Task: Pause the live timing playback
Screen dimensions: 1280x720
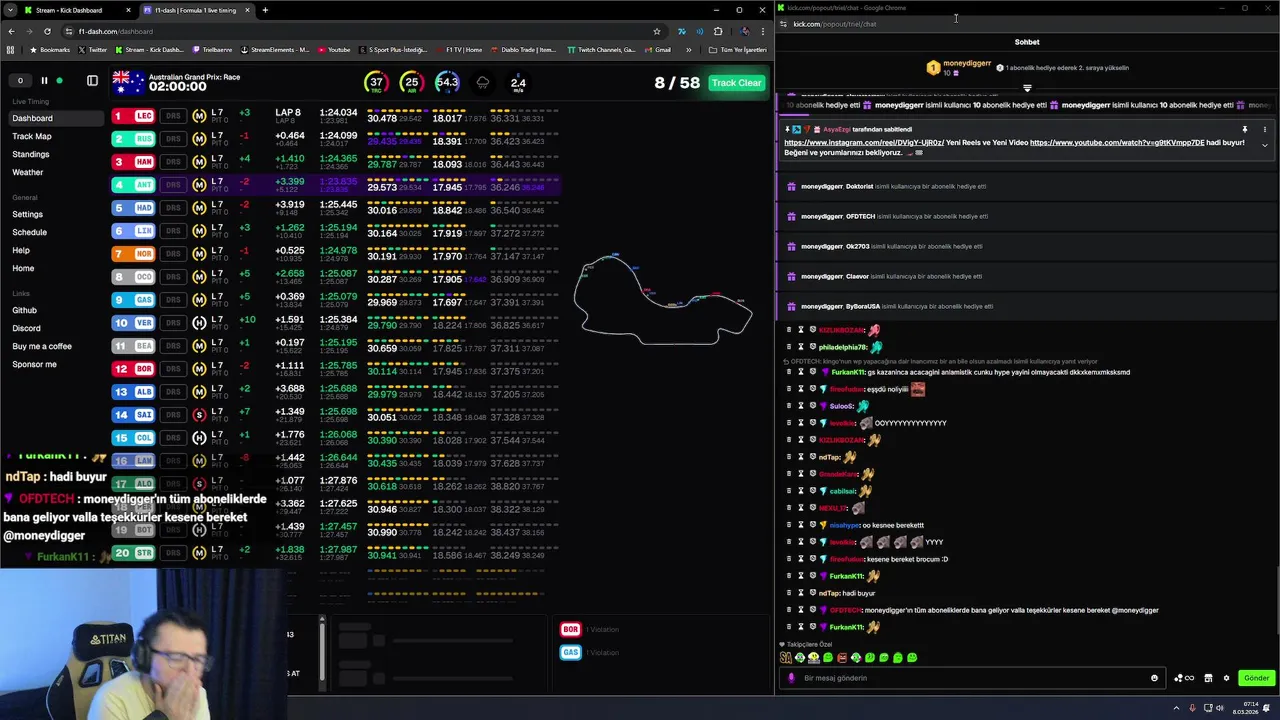Action: (x=44, y=81)
